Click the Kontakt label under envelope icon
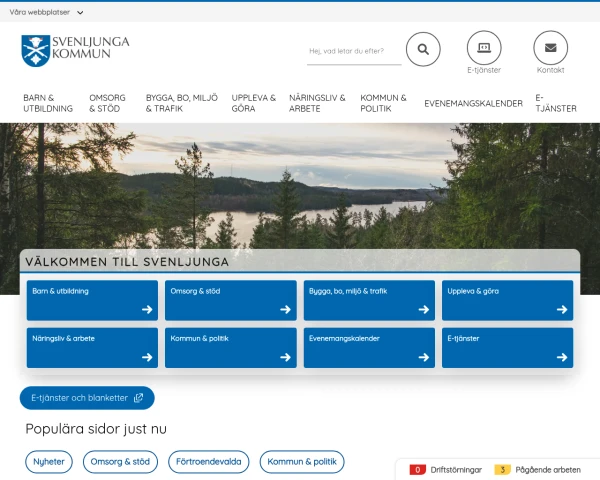Viewport: 600px width, 480px height. [551, 70]
